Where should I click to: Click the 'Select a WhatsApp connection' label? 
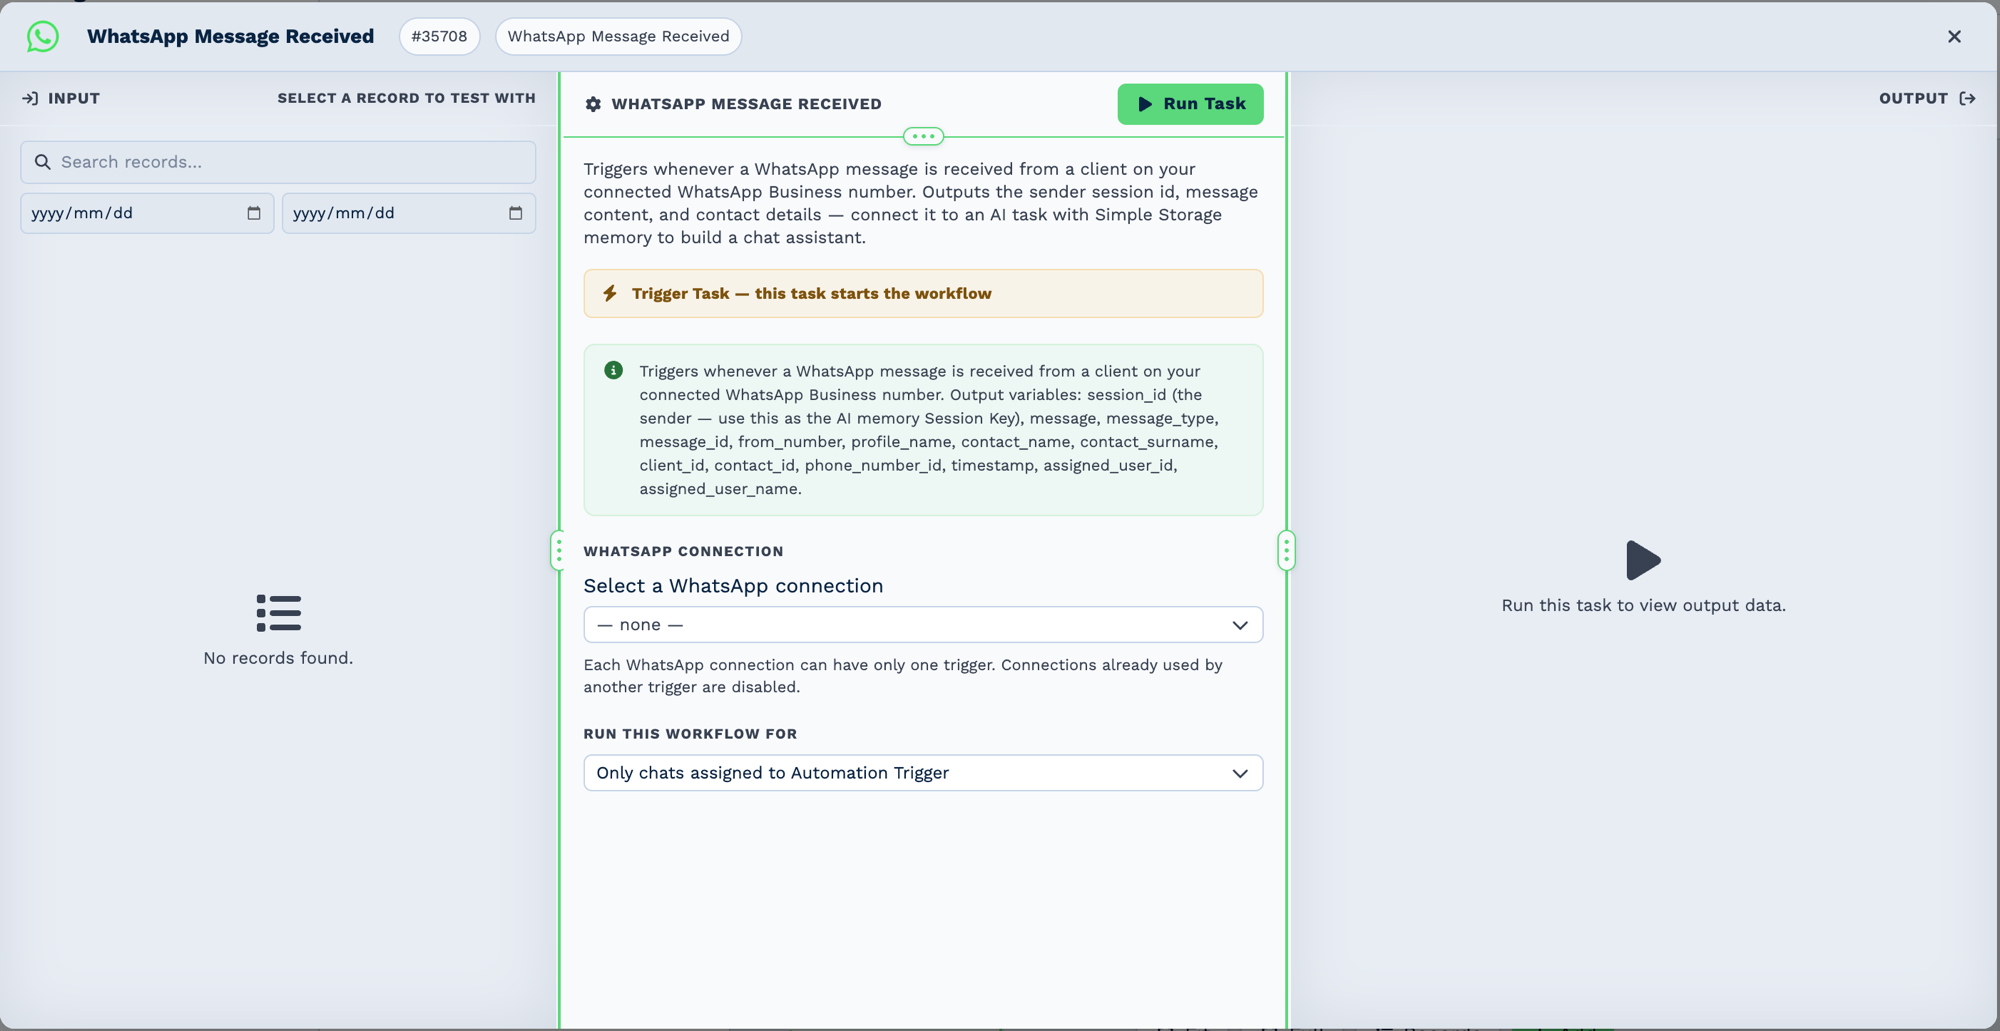[734, 586]
